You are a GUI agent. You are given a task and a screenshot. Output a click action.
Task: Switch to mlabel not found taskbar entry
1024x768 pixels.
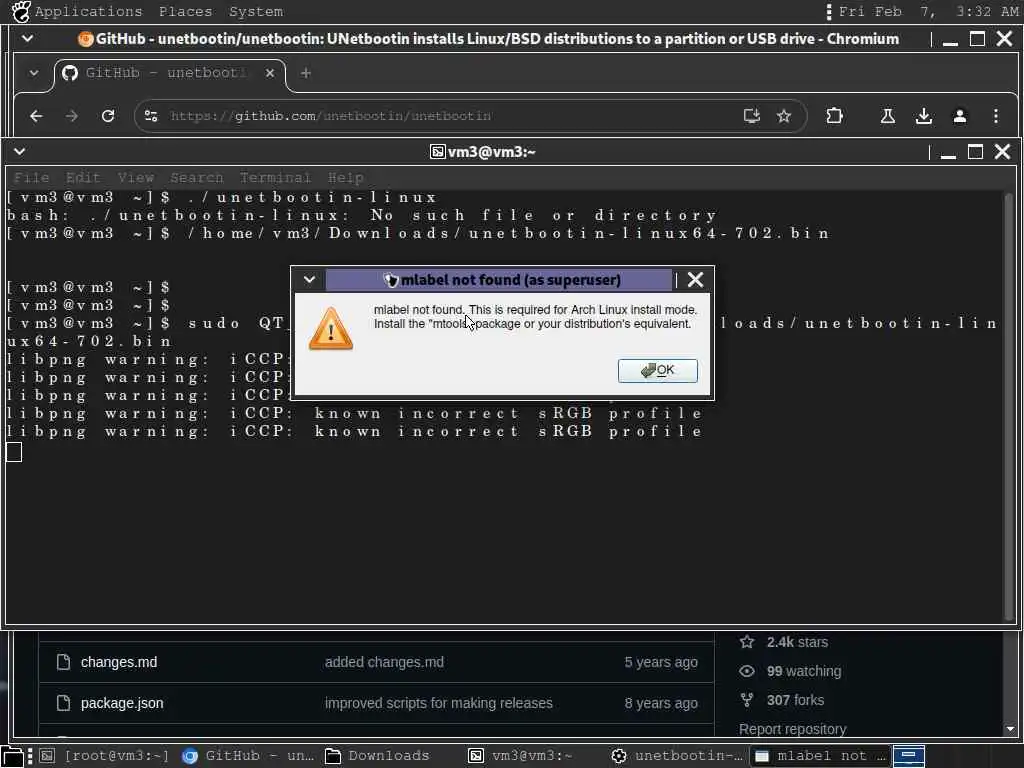pos(820,756)
